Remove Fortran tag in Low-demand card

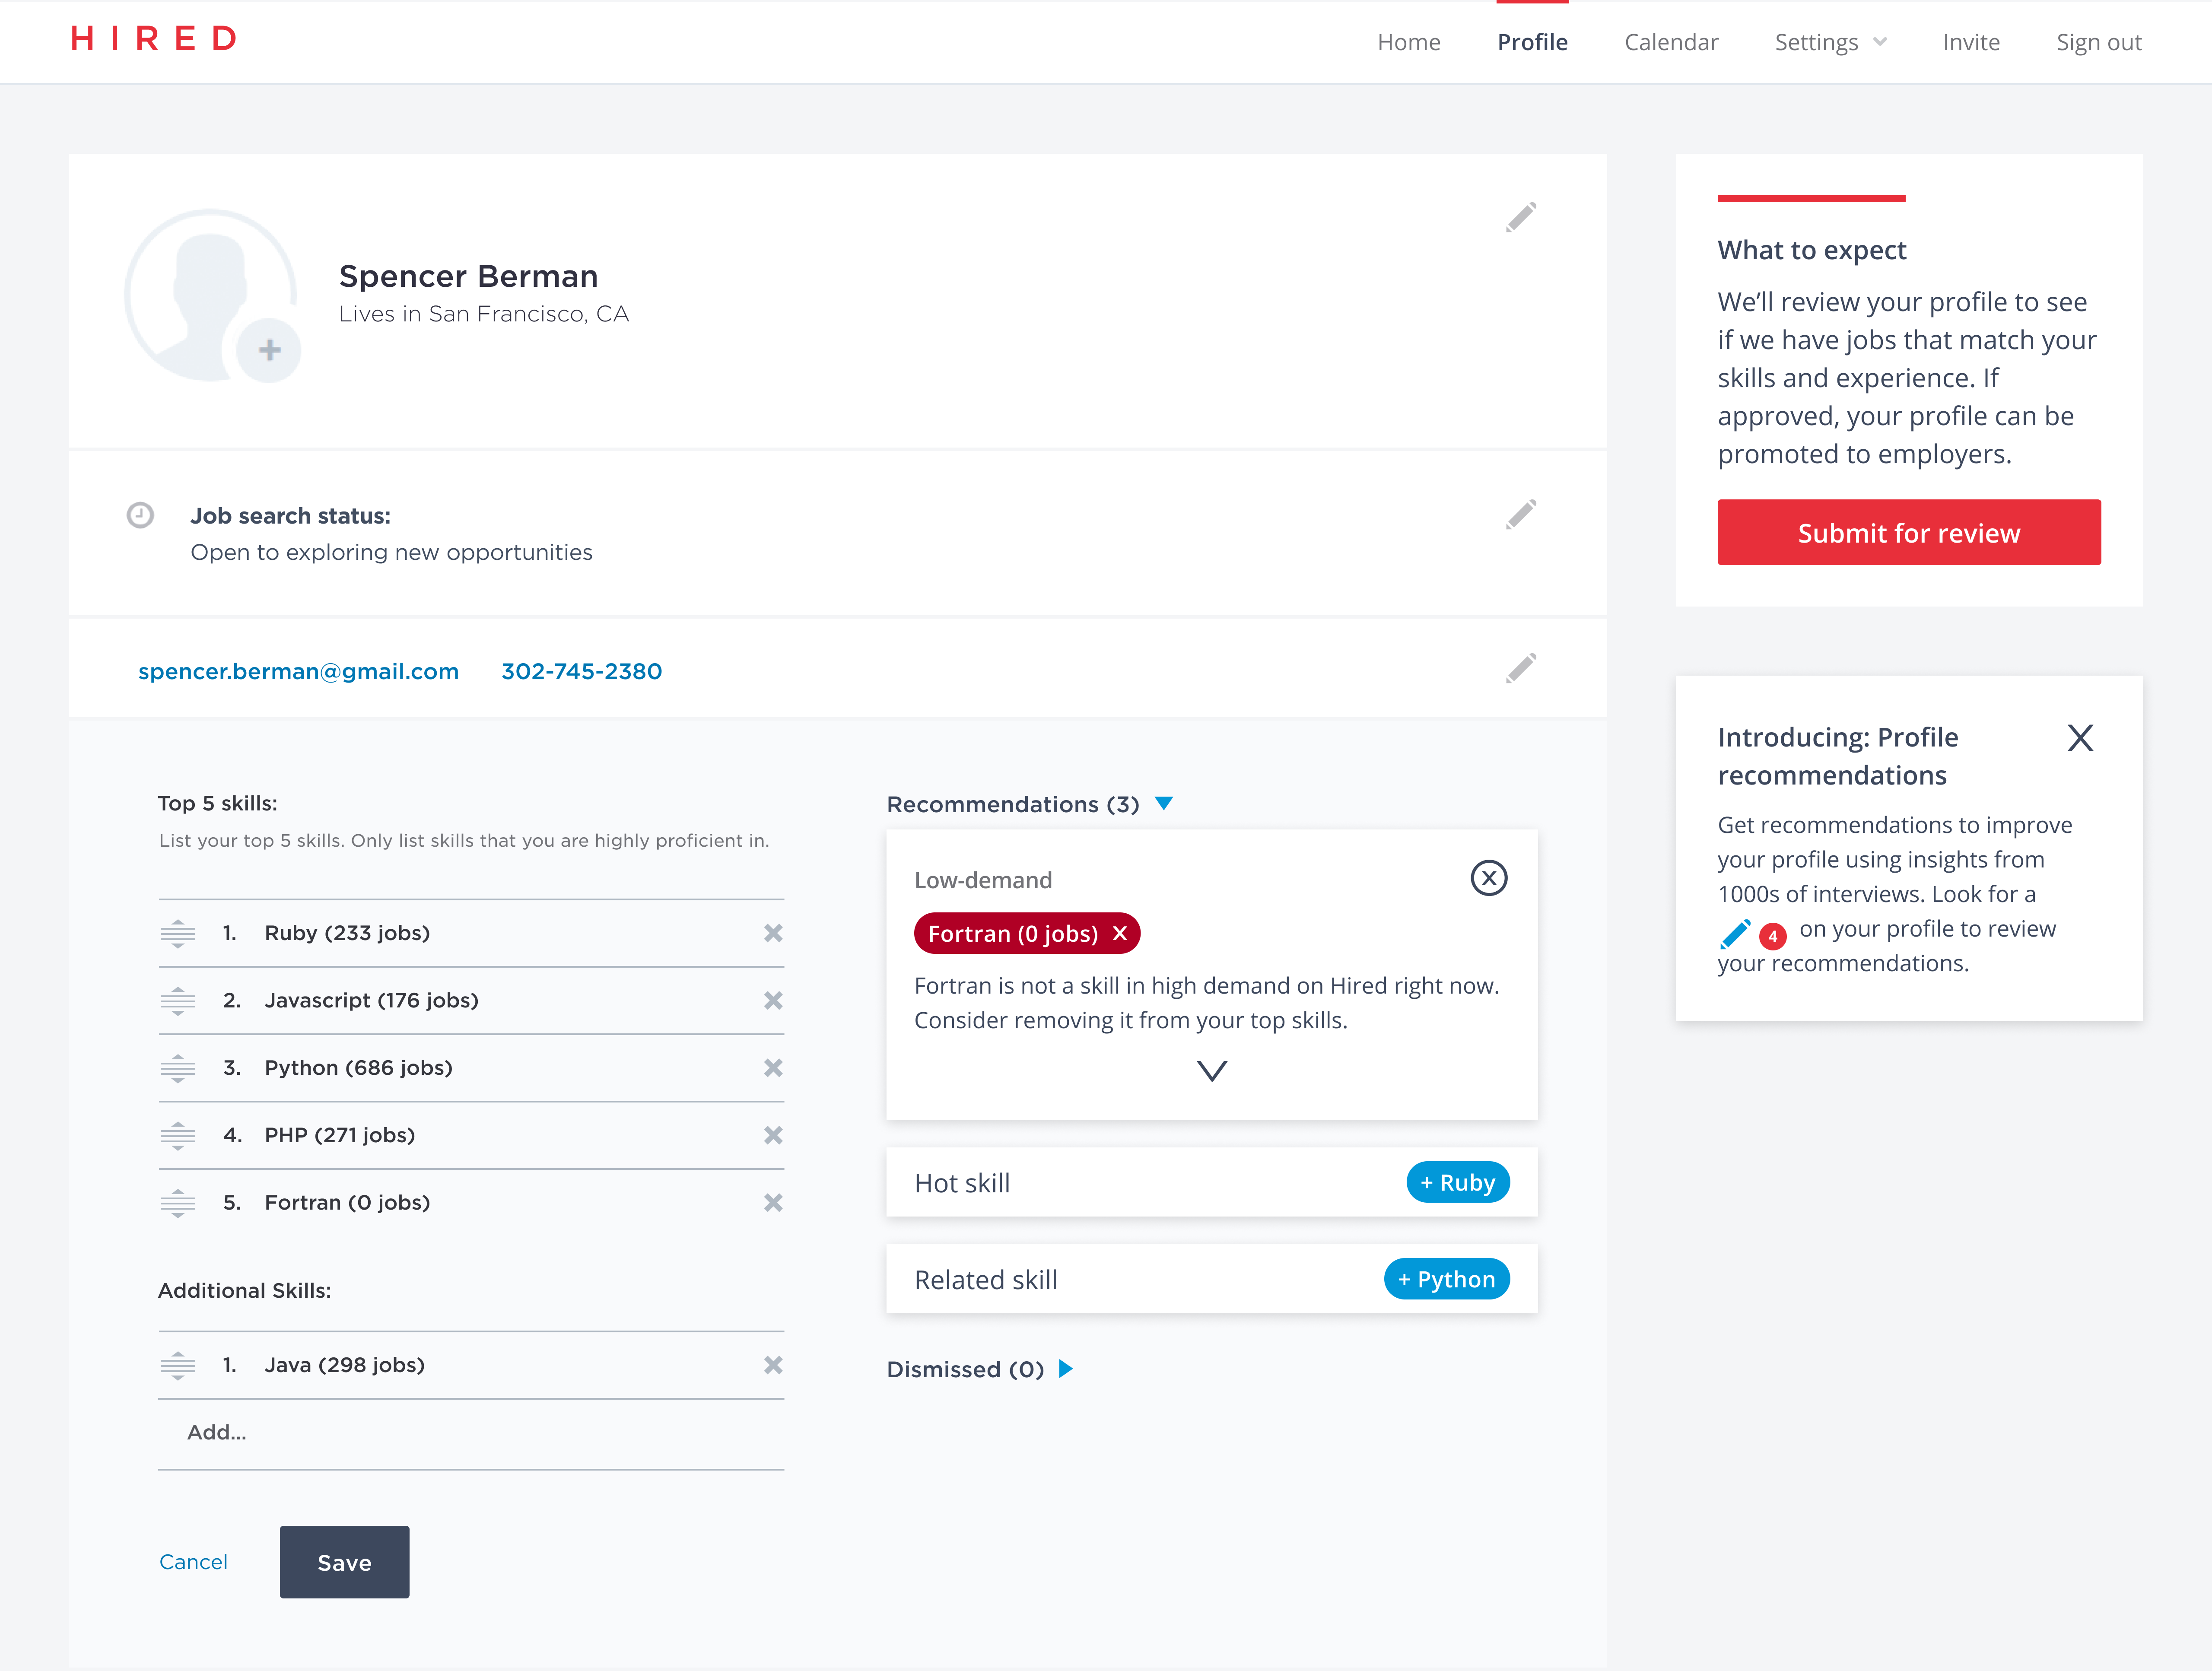click(1120, 933)
